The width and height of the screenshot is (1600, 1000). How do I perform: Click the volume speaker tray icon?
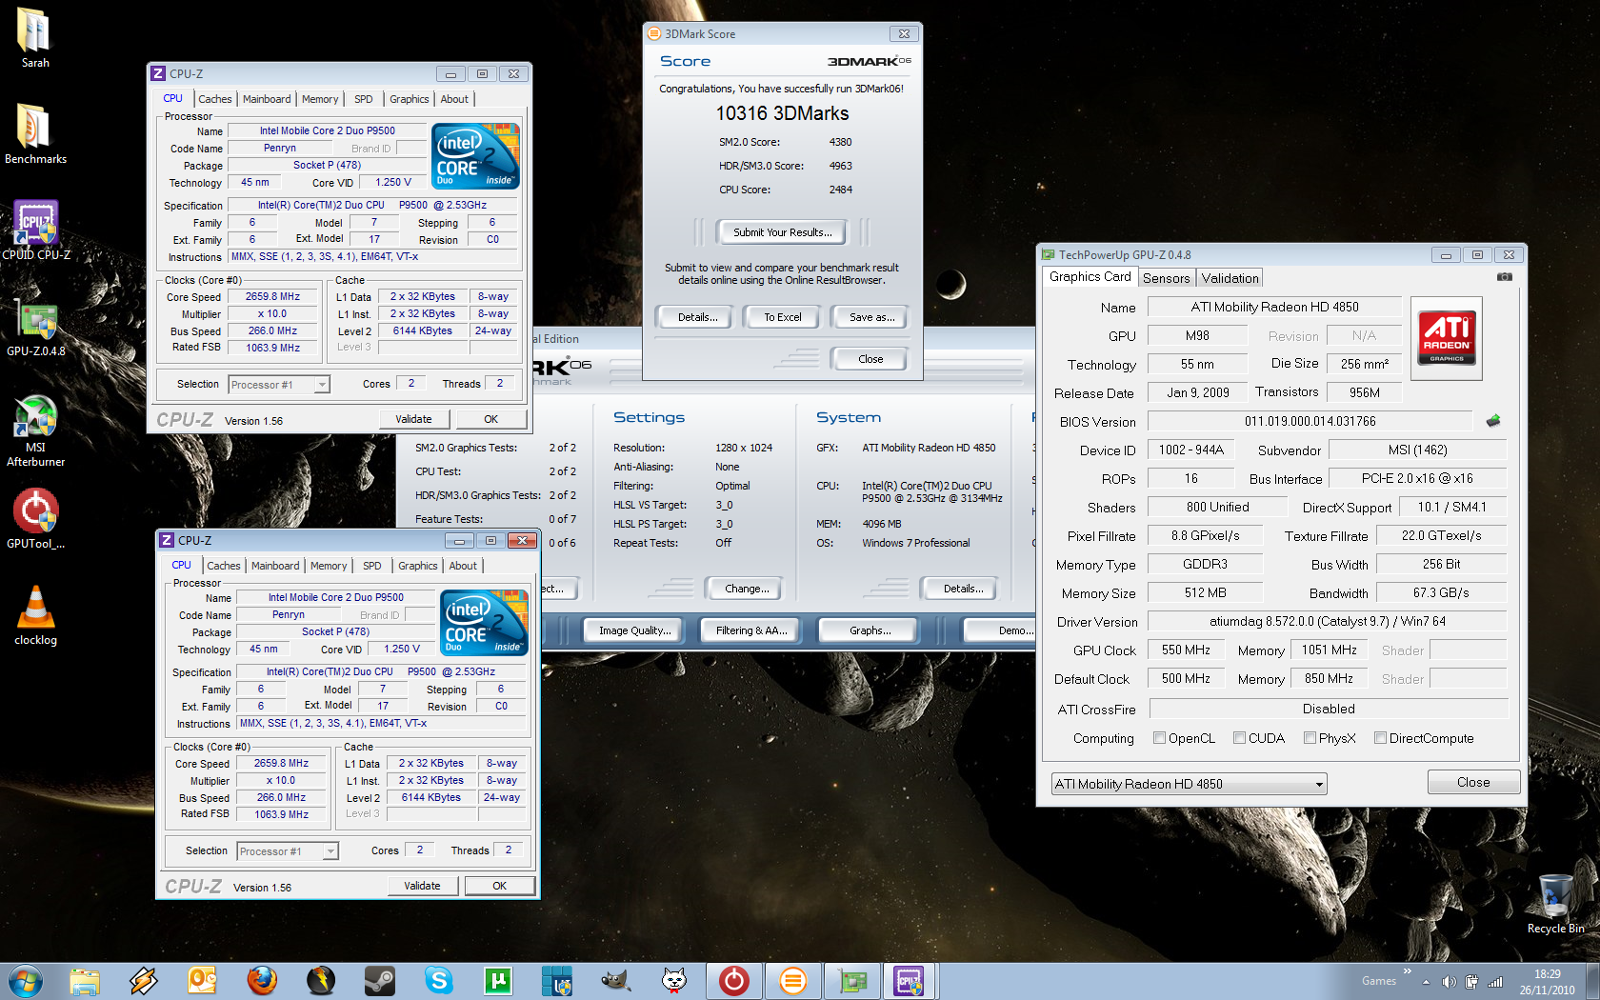tap(1448, 981)
